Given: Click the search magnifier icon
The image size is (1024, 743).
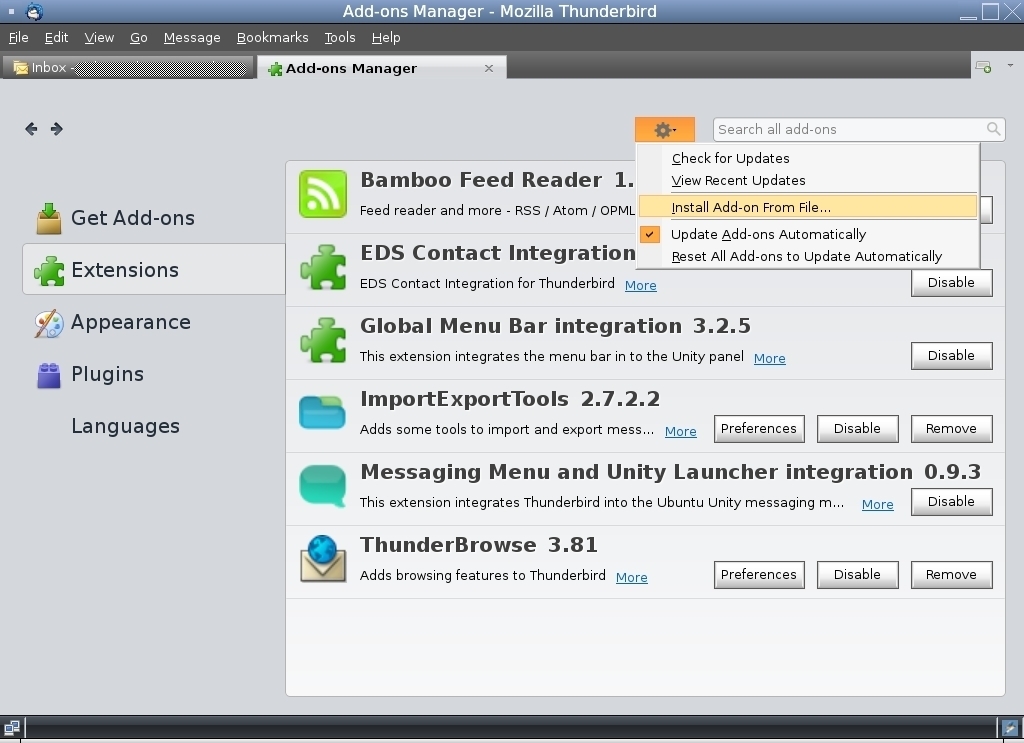Looking at the screenshot, I should [993, 129].
